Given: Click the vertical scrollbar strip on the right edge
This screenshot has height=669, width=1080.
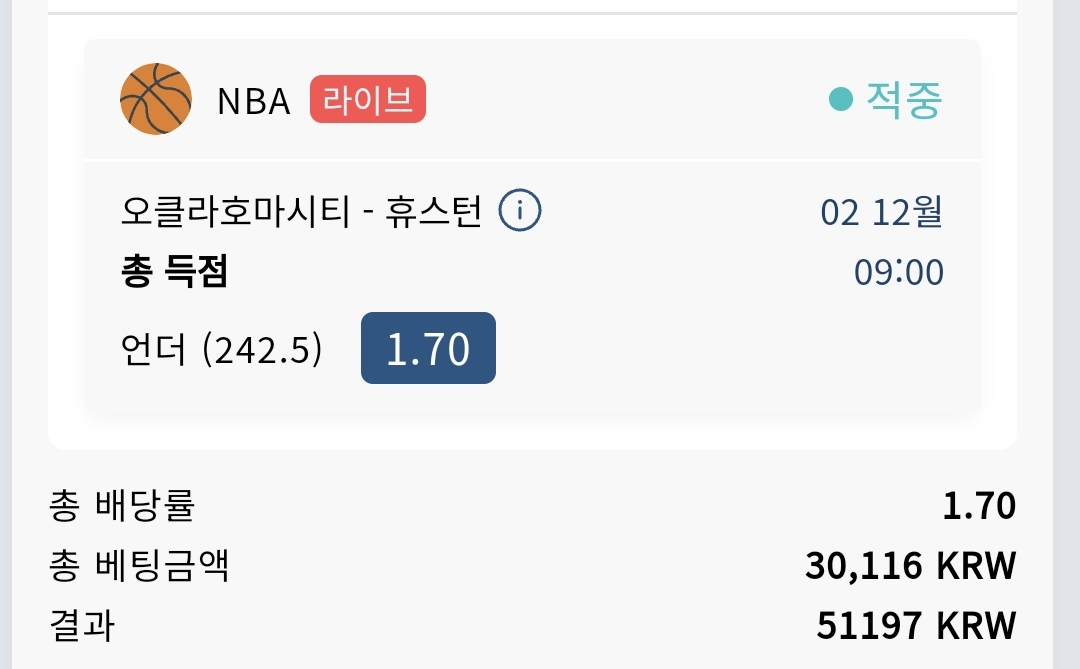Looking at the screenshot, I should click(x=1066, y=334).
